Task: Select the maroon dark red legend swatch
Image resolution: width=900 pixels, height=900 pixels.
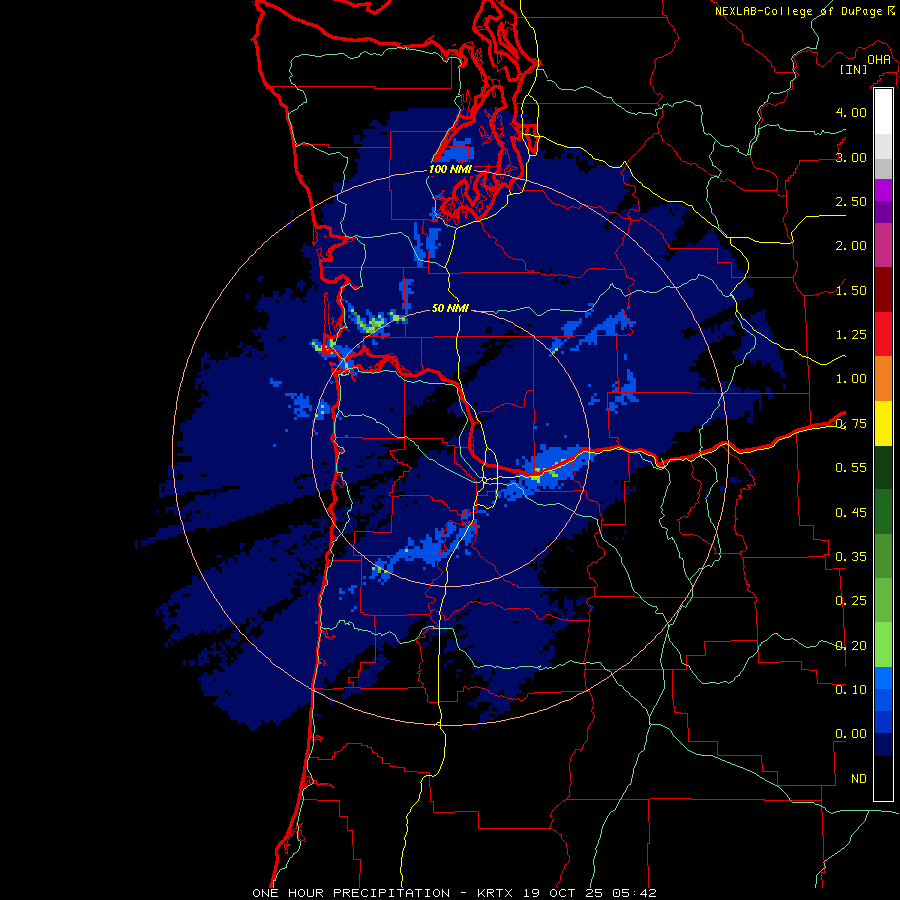Action: tap(883, 290)
